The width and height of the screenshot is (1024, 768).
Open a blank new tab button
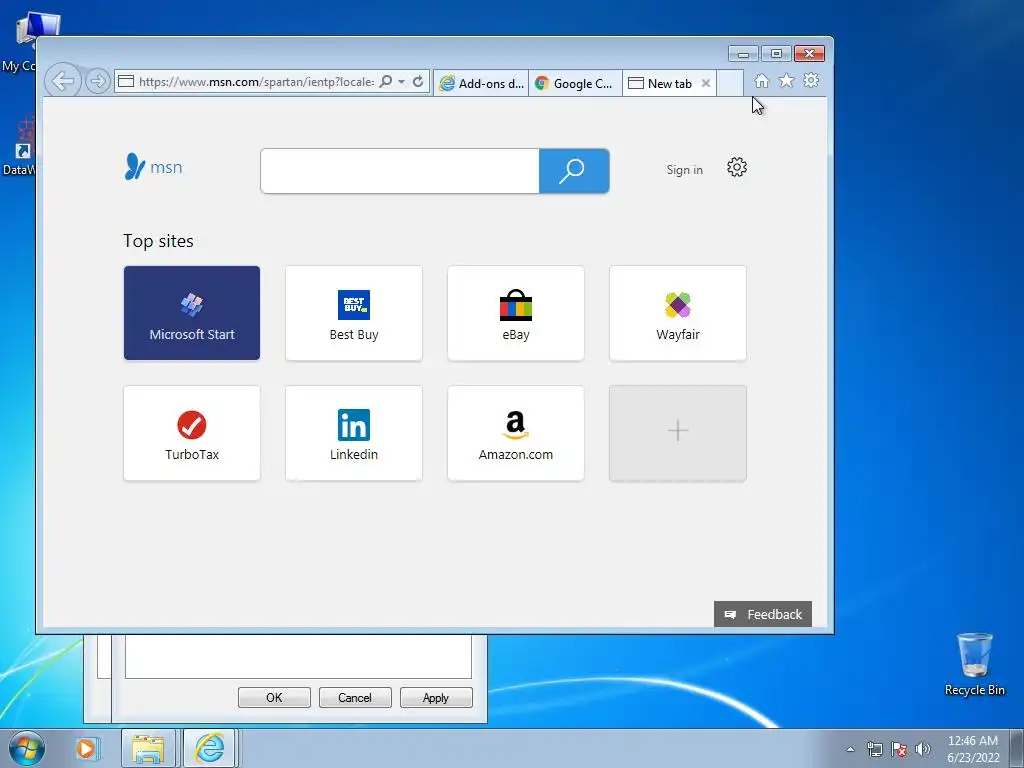tap(729, 83)
